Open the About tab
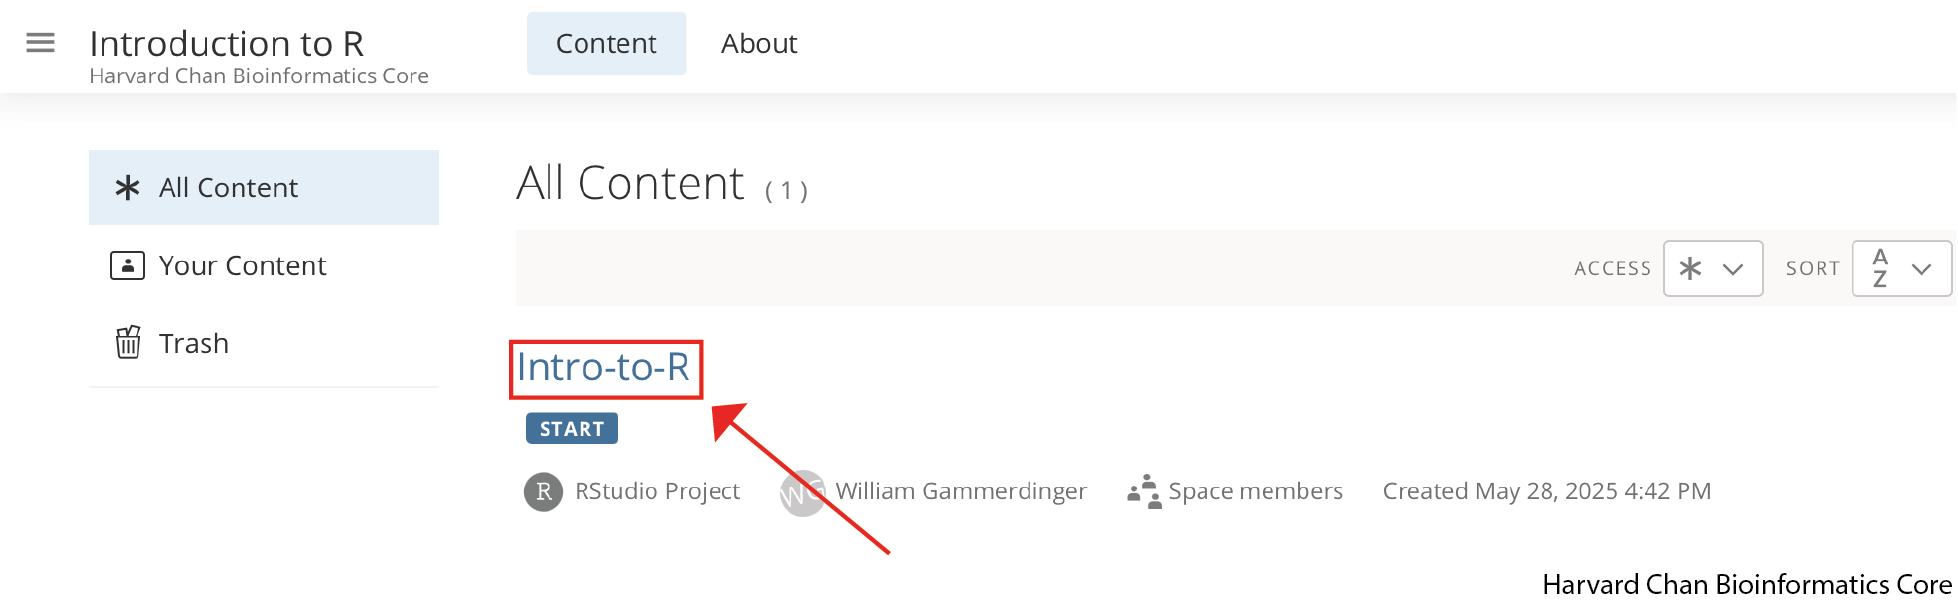The width and height of the screenshot is (1958, 603). click(x=759, y=44)
